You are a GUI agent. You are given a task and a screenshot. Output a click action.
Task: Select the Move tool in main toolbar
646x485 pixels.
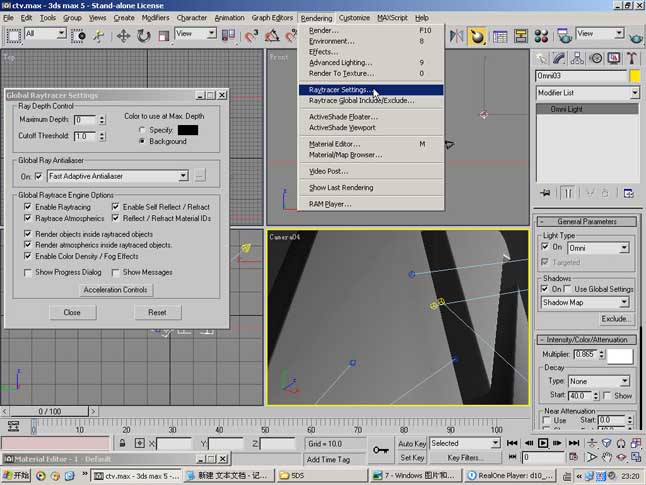click(123, 36)
